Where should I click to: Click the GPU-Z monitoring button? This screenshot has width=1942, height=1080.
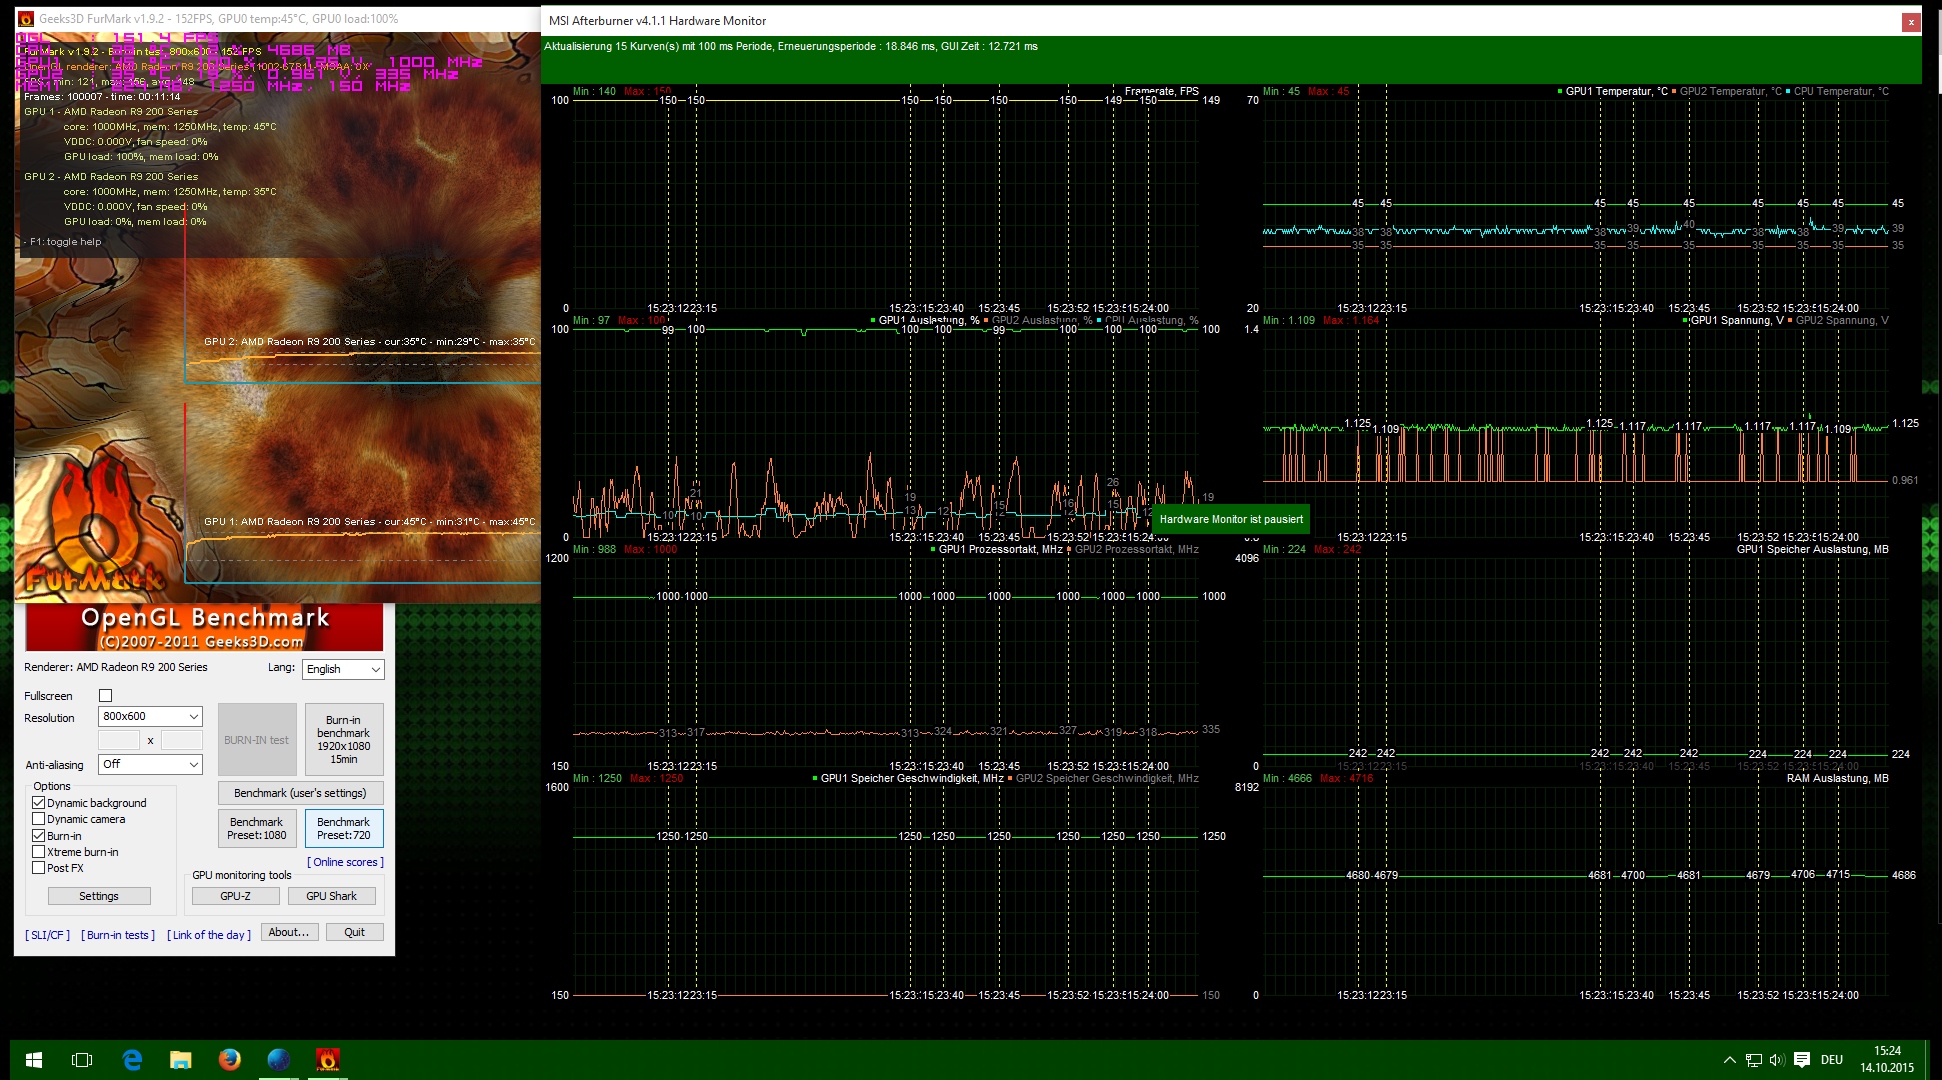(x=235, y=896)
